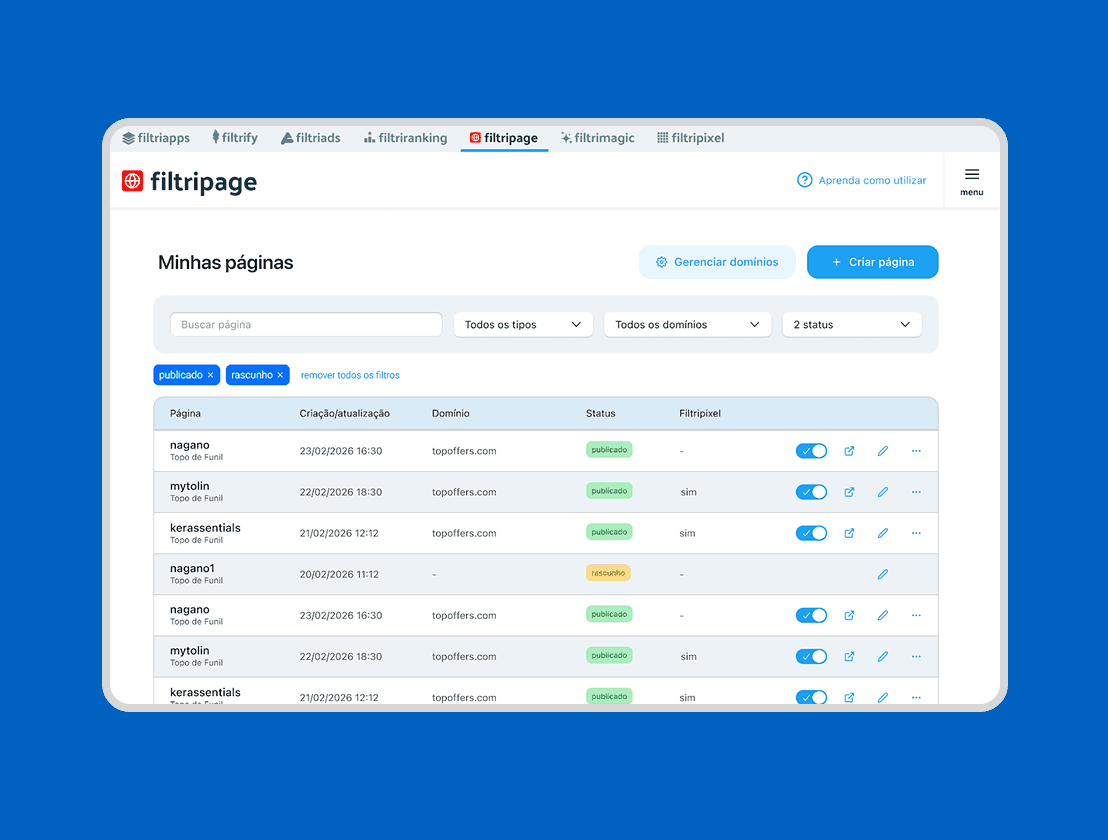Image resolution: width=1108 pixels, height=840 pixels.
Task: Open external link for first nagano row
Action: pos(849,451)
